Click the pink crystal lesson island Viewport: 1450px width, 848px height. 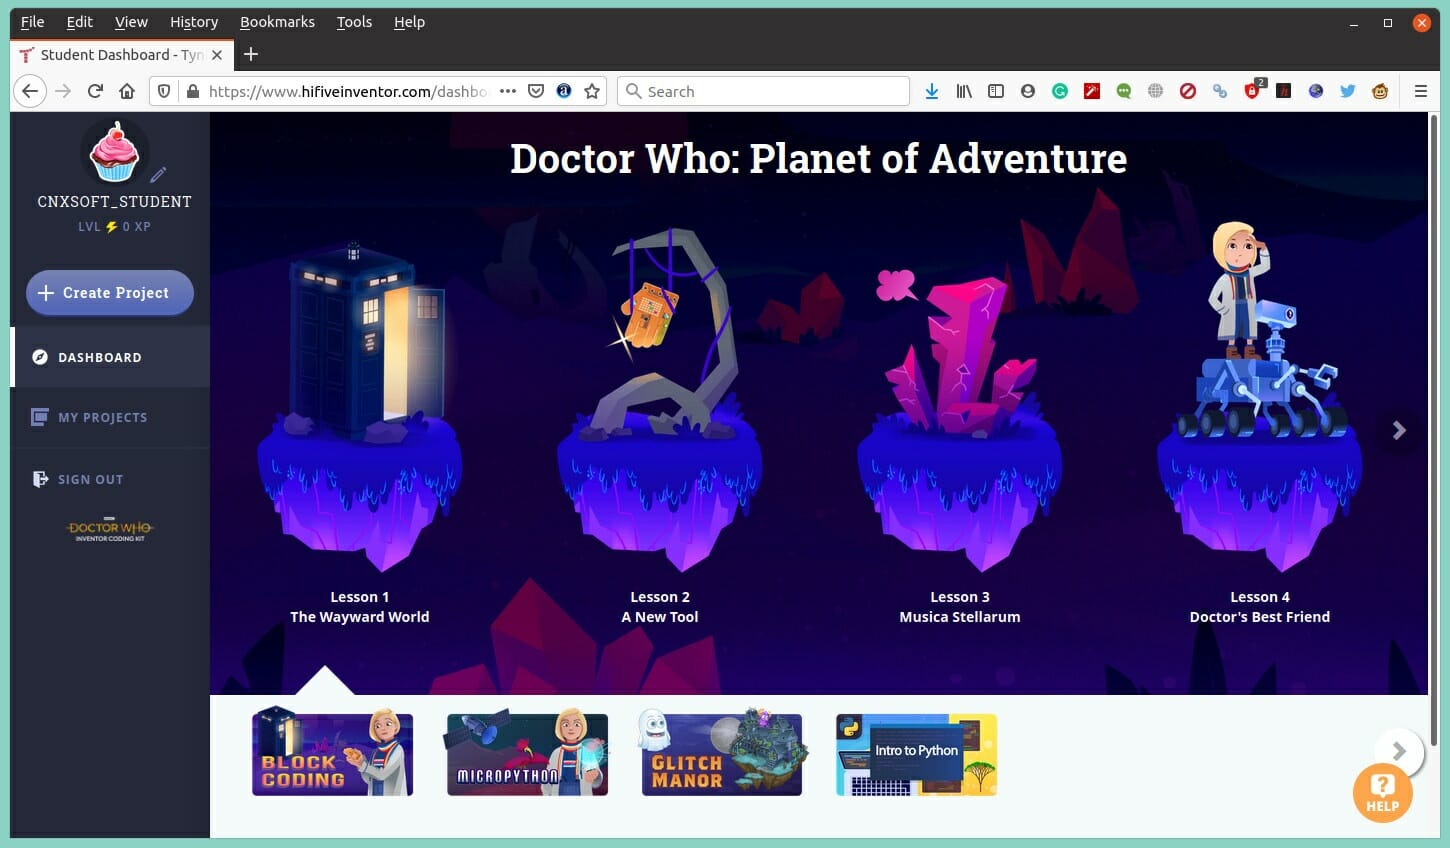(x=960, y=420)
